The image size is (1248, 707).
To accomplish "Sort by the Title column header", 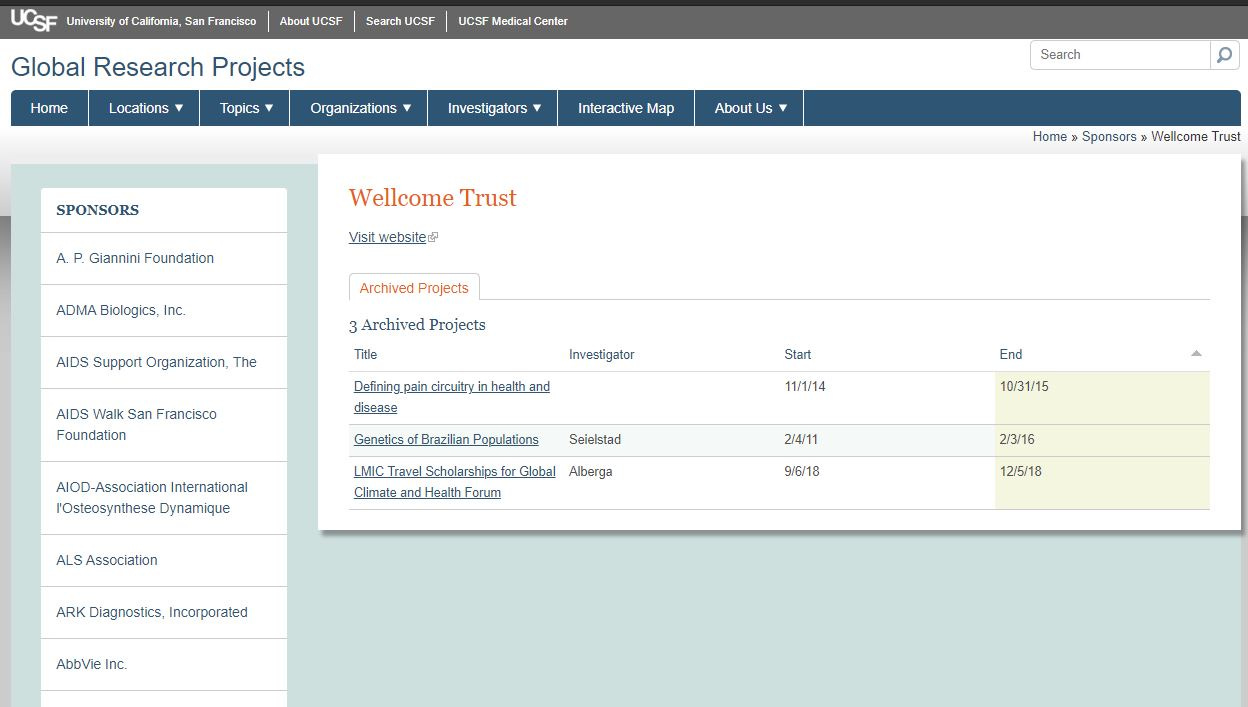I will coord(366,354).
